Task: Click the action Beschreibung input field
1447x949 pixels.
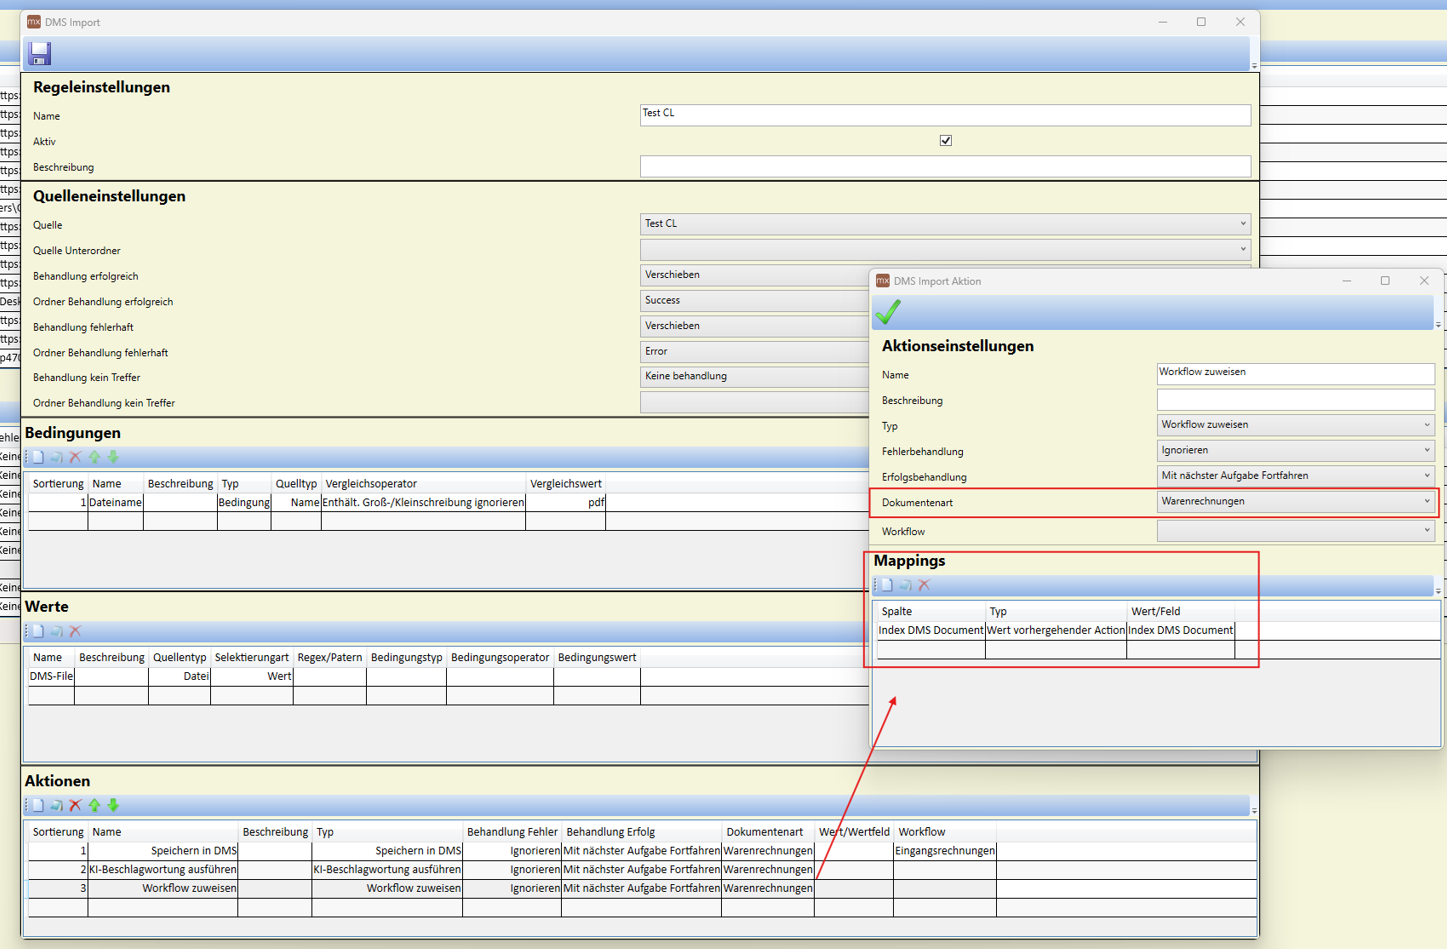Action: click(x=1296, y=399)
